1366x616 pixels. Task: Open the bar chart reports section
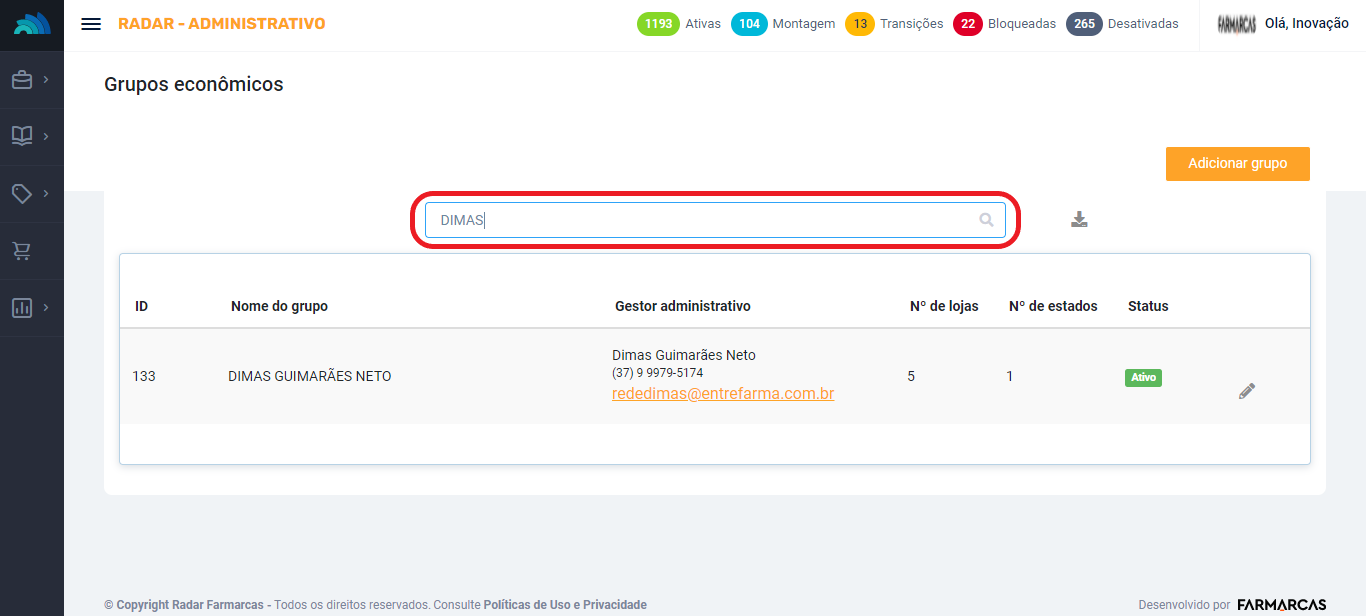[x=22, y=308]
